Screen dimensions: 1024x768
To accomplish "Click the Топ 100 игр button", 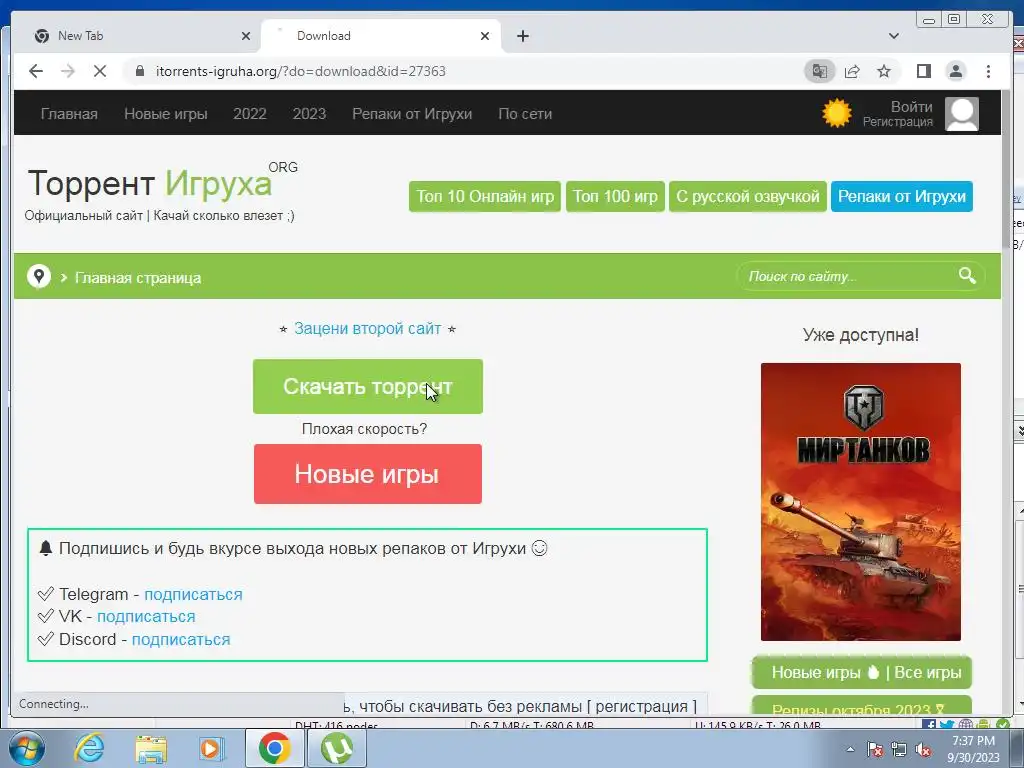I will tap(615, 197).
